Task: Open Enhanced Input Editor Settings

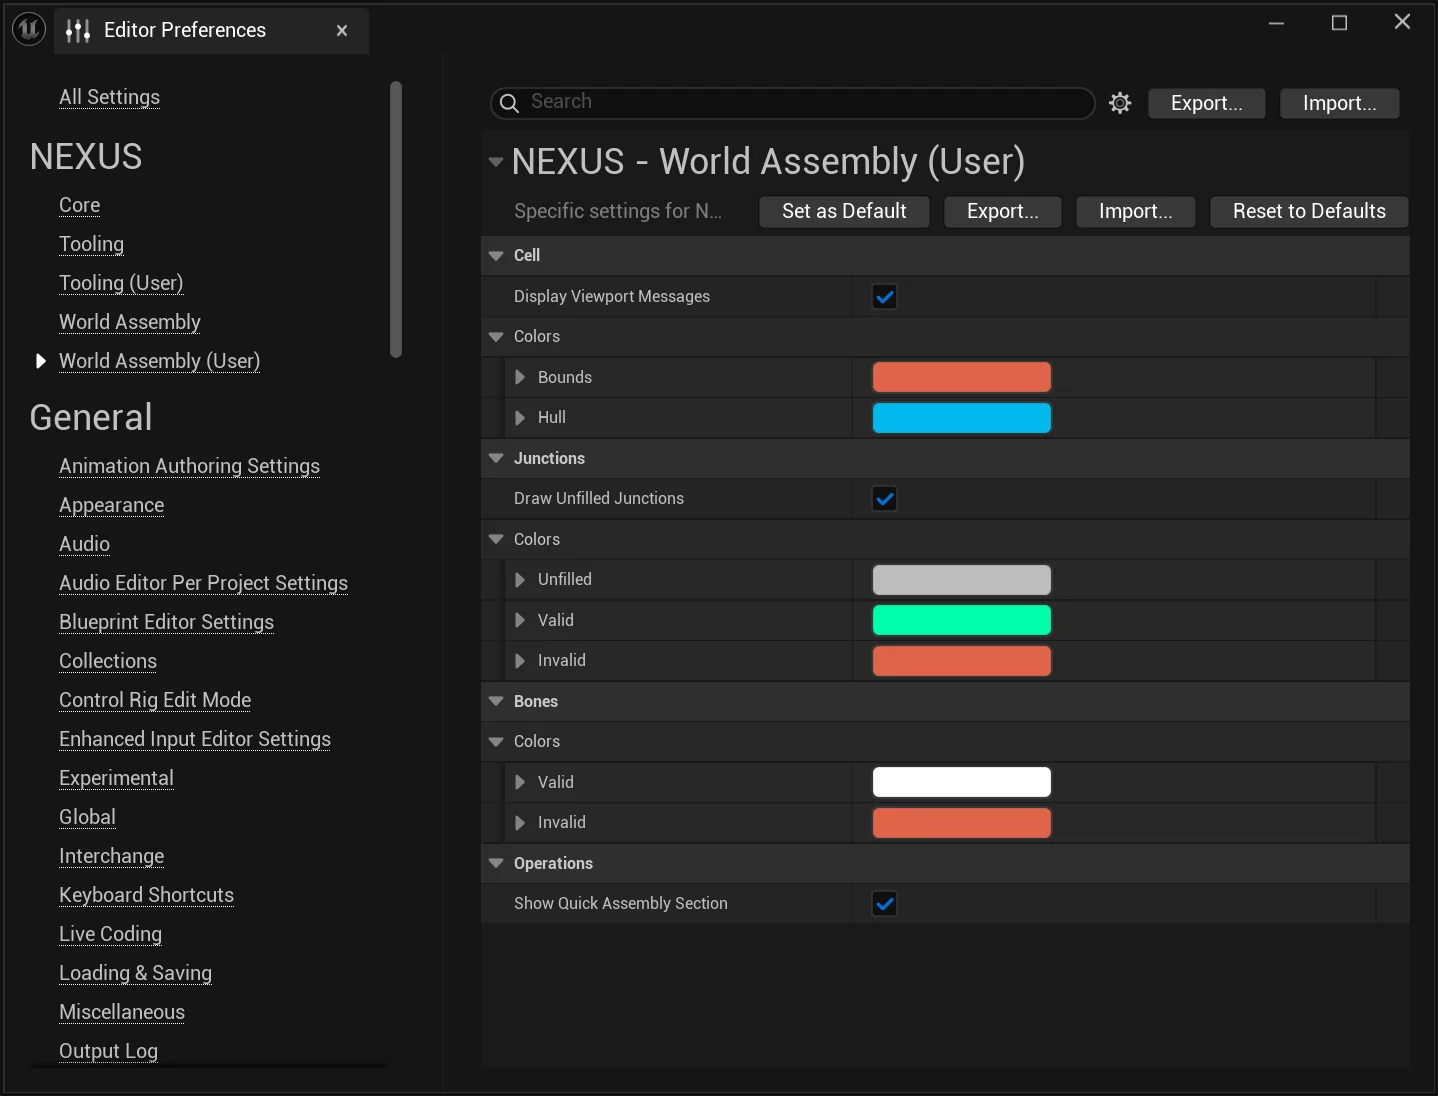Action: pyautogui.click(x=195, y=739)
